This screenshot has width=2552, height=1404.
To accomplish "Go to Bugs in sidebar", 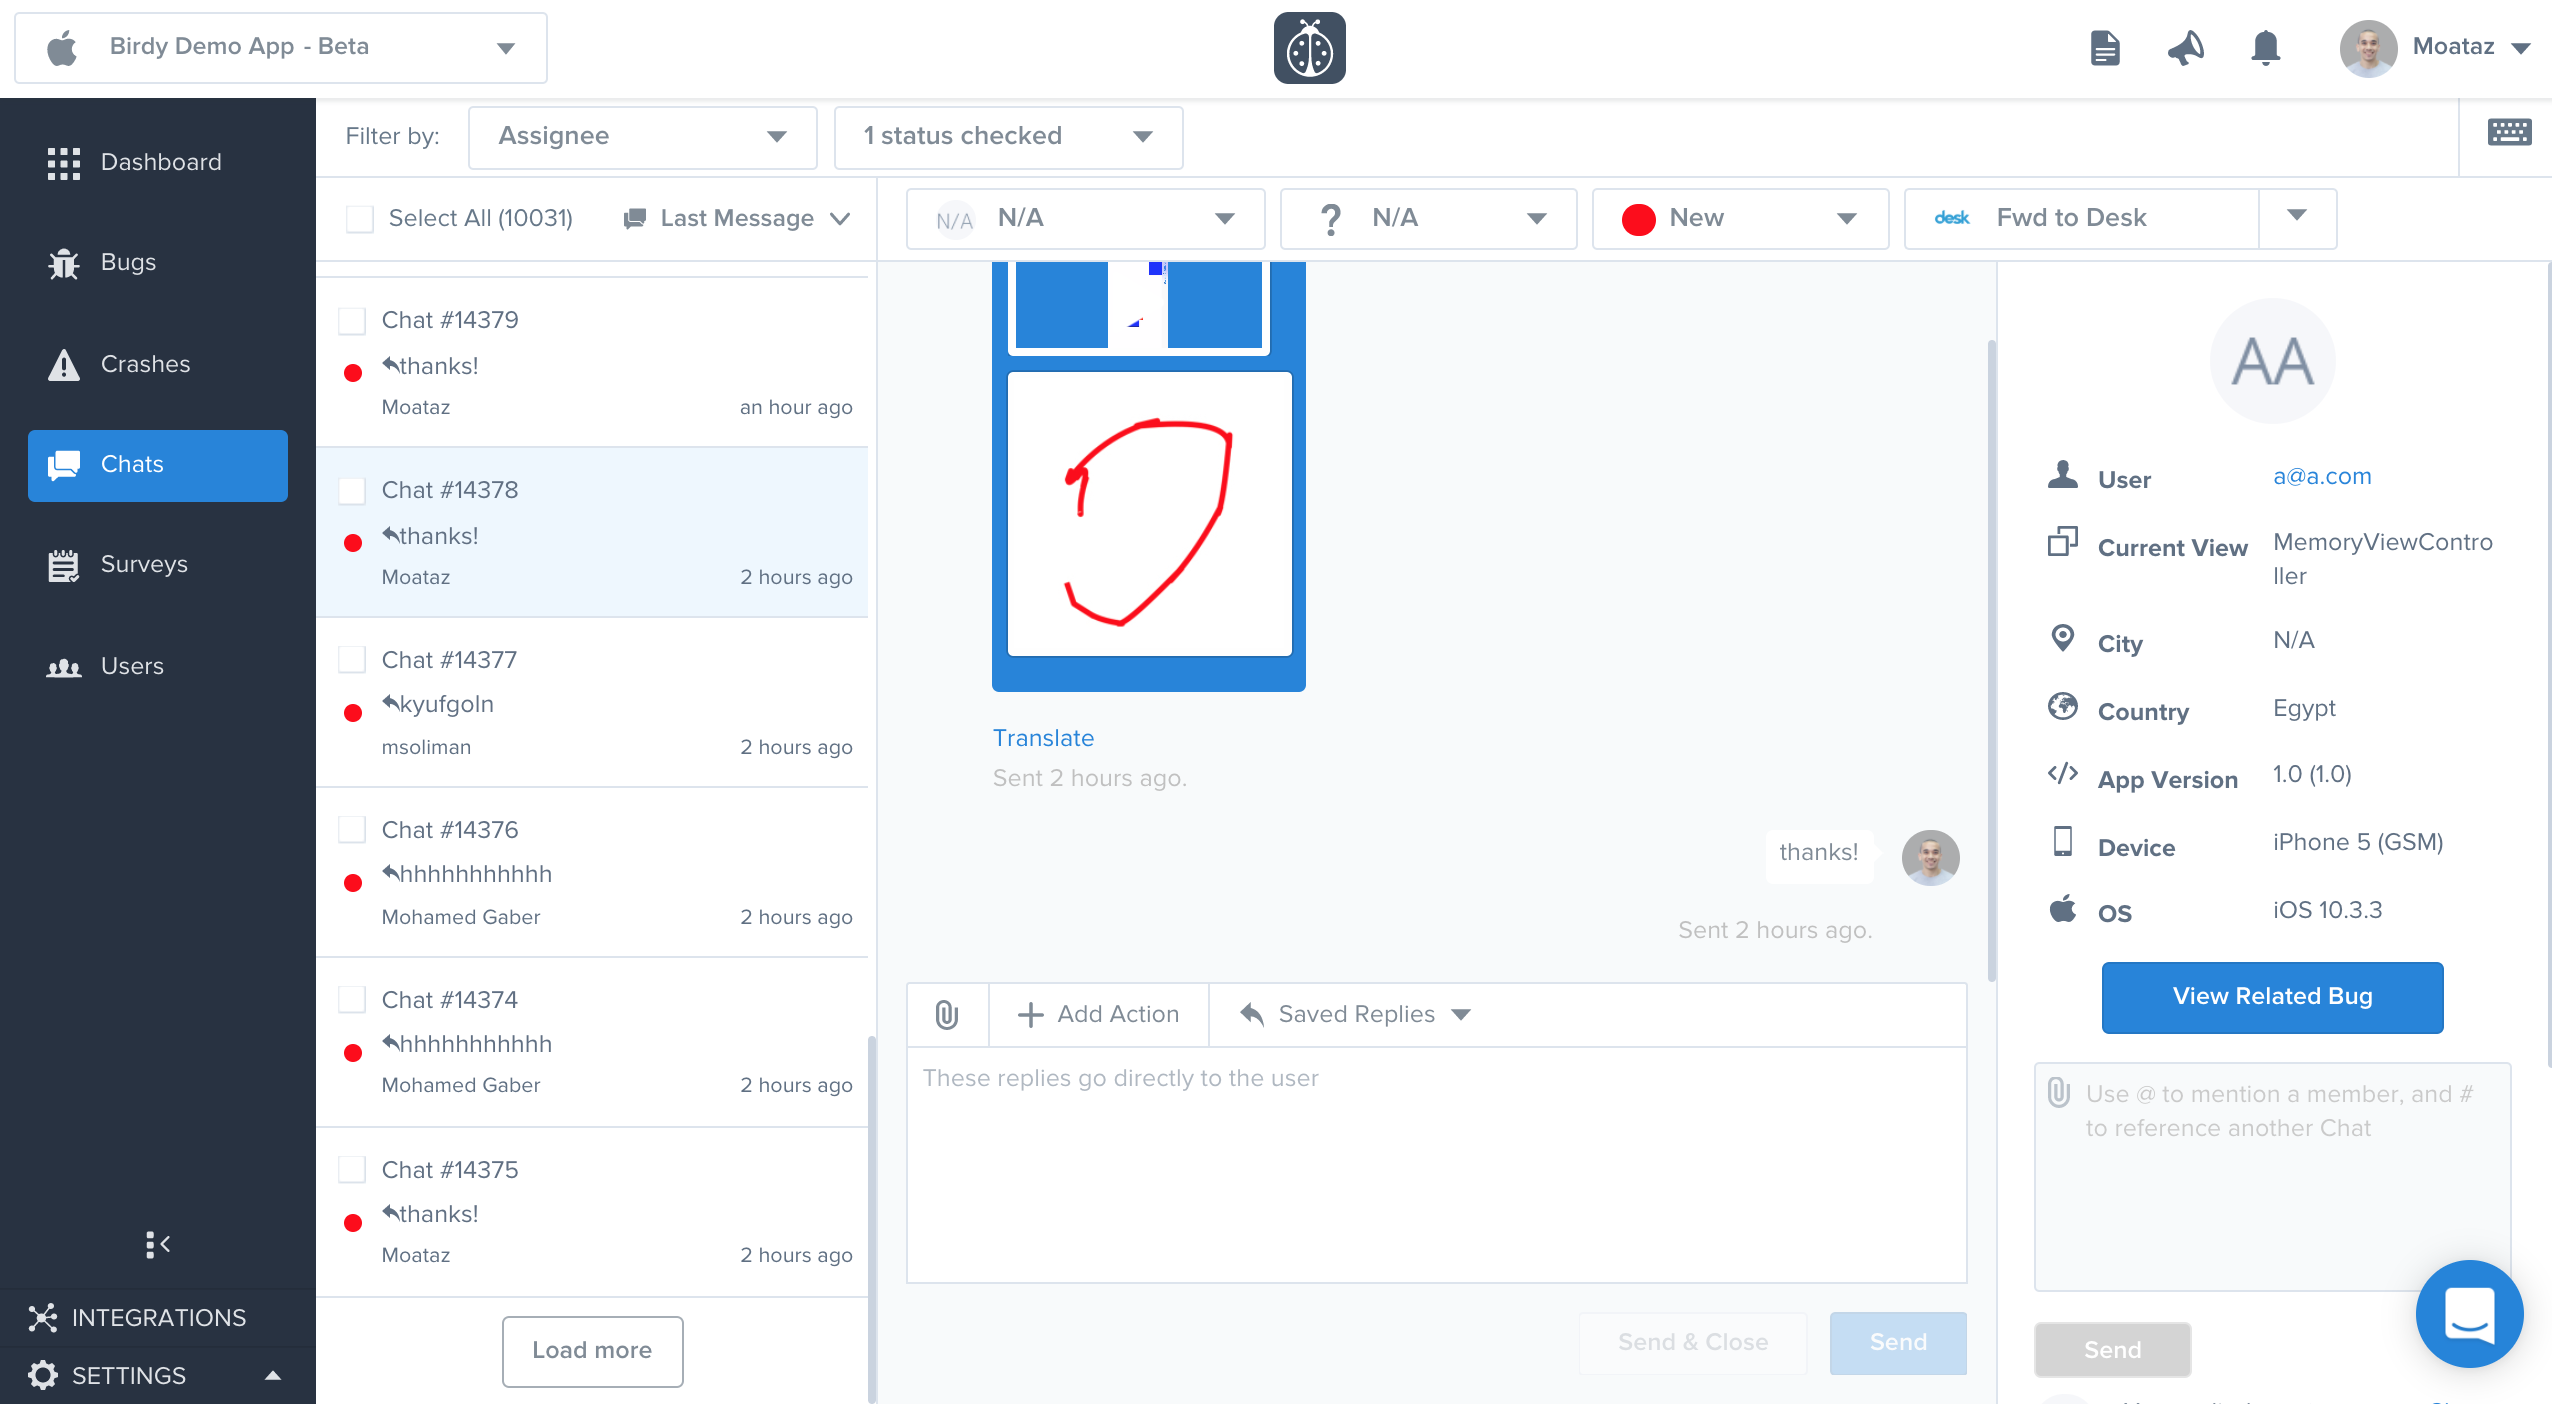I will coord(128,263).
